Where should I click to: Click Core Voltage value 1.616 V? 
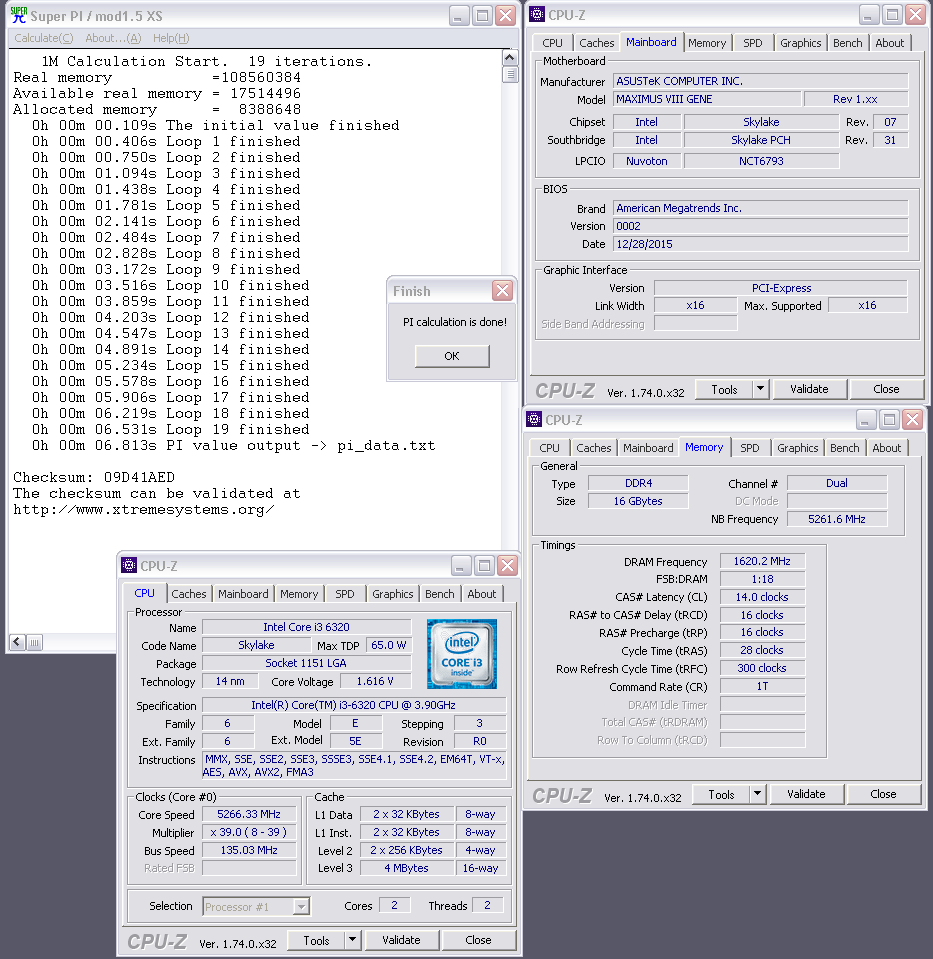[375, 681]
